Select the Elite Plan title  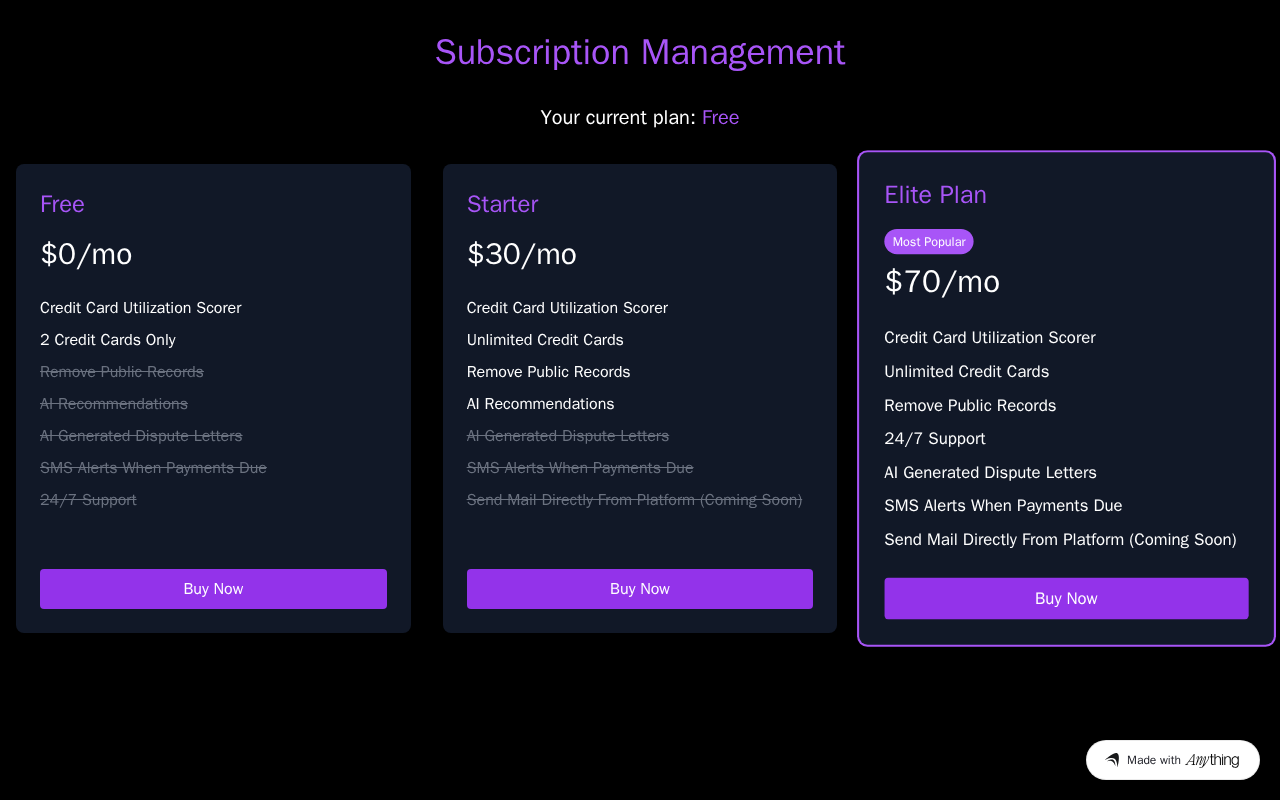(935, 195)
